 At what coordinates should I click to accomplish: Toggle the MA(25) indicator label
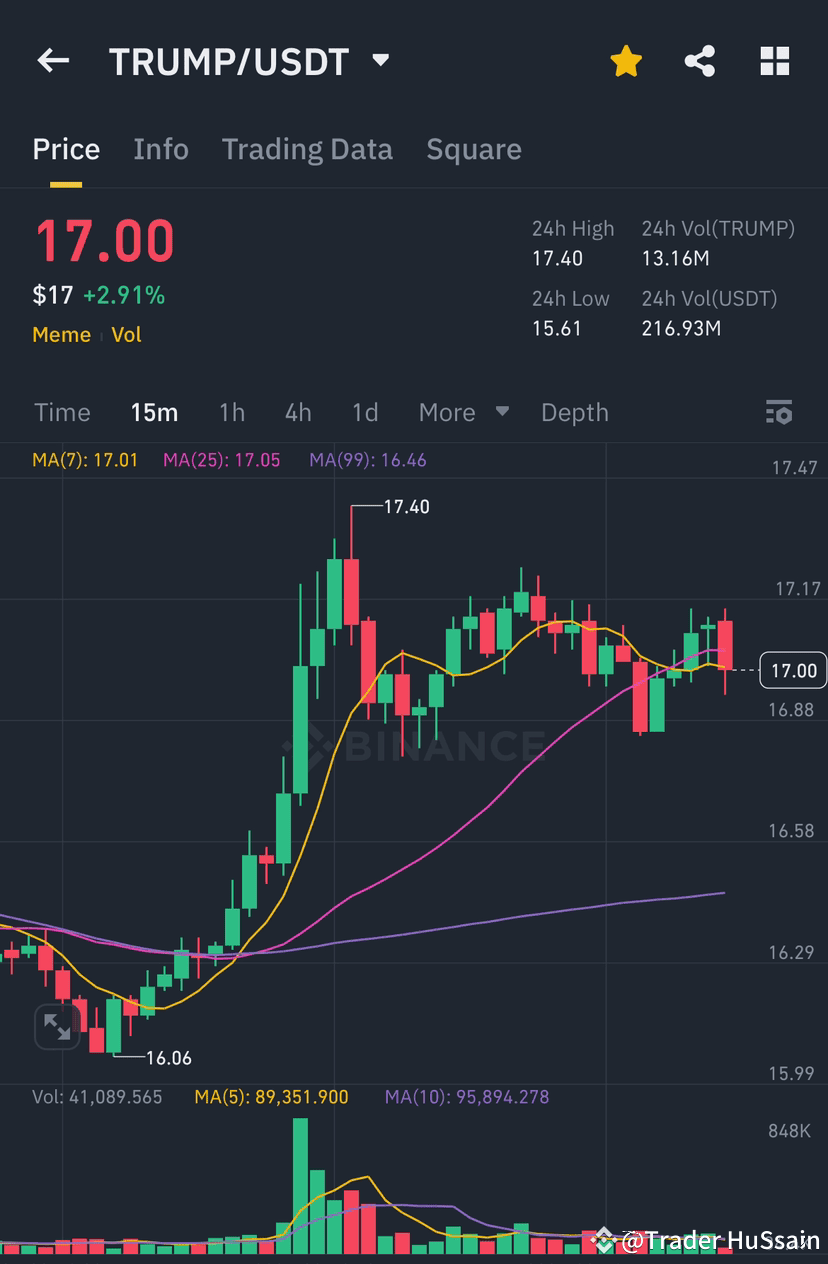coord(221,460)
